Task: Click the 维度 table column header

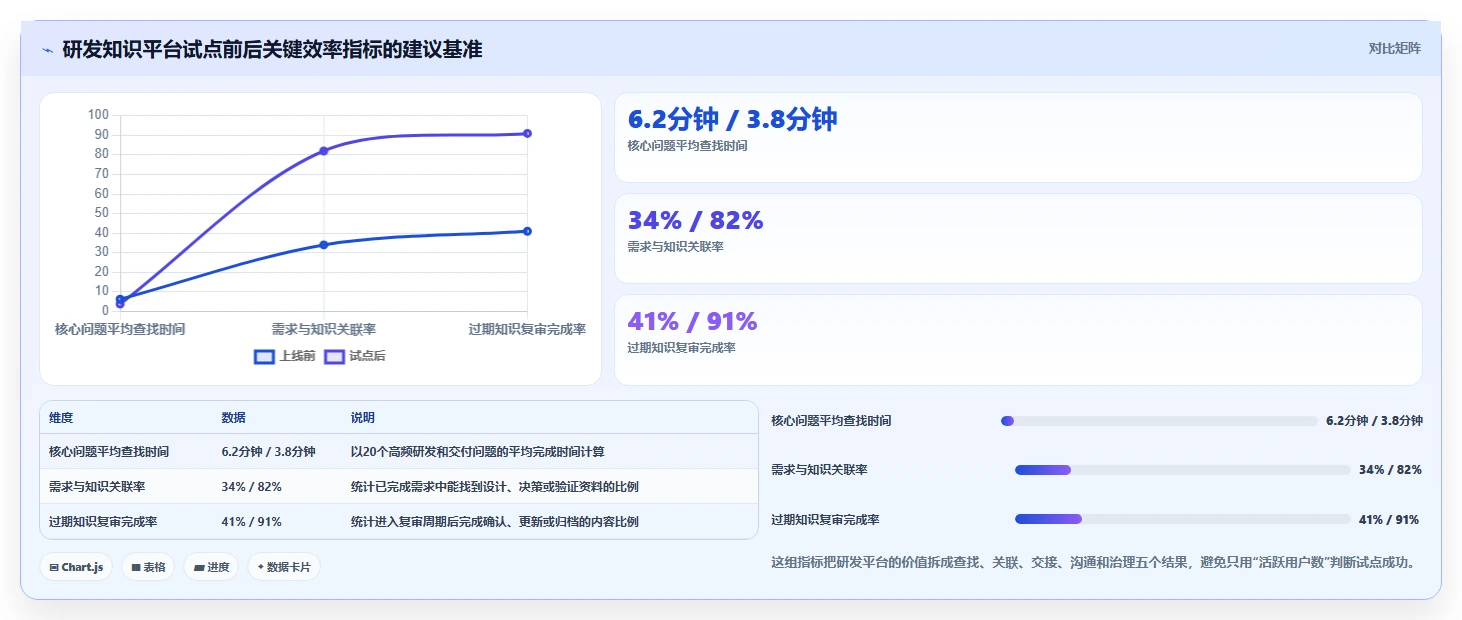Action: pyautogui.click(x=126, y=418)
